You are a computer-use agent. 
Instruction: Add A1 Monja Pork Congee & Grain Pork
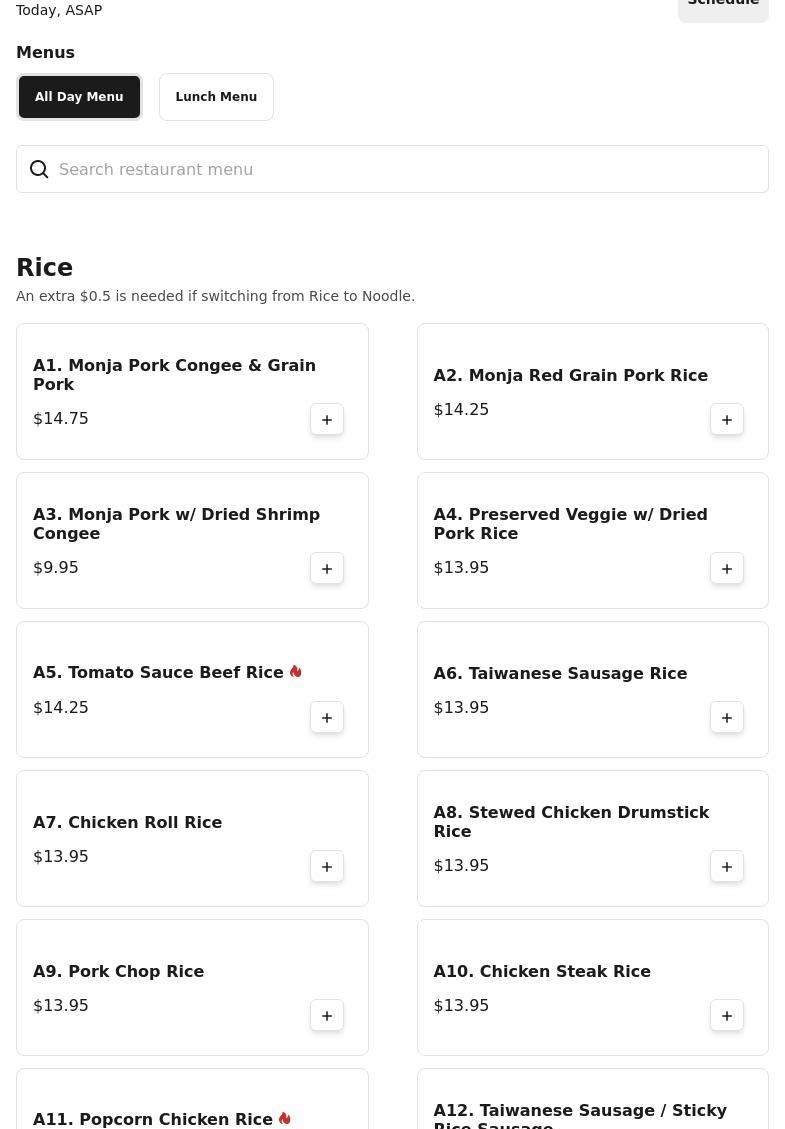click(327, 420)
